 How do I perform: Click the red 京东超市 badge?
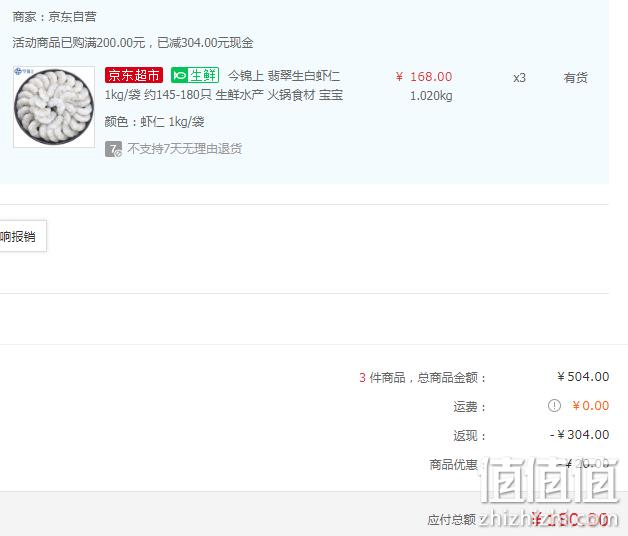coord(134,75)
